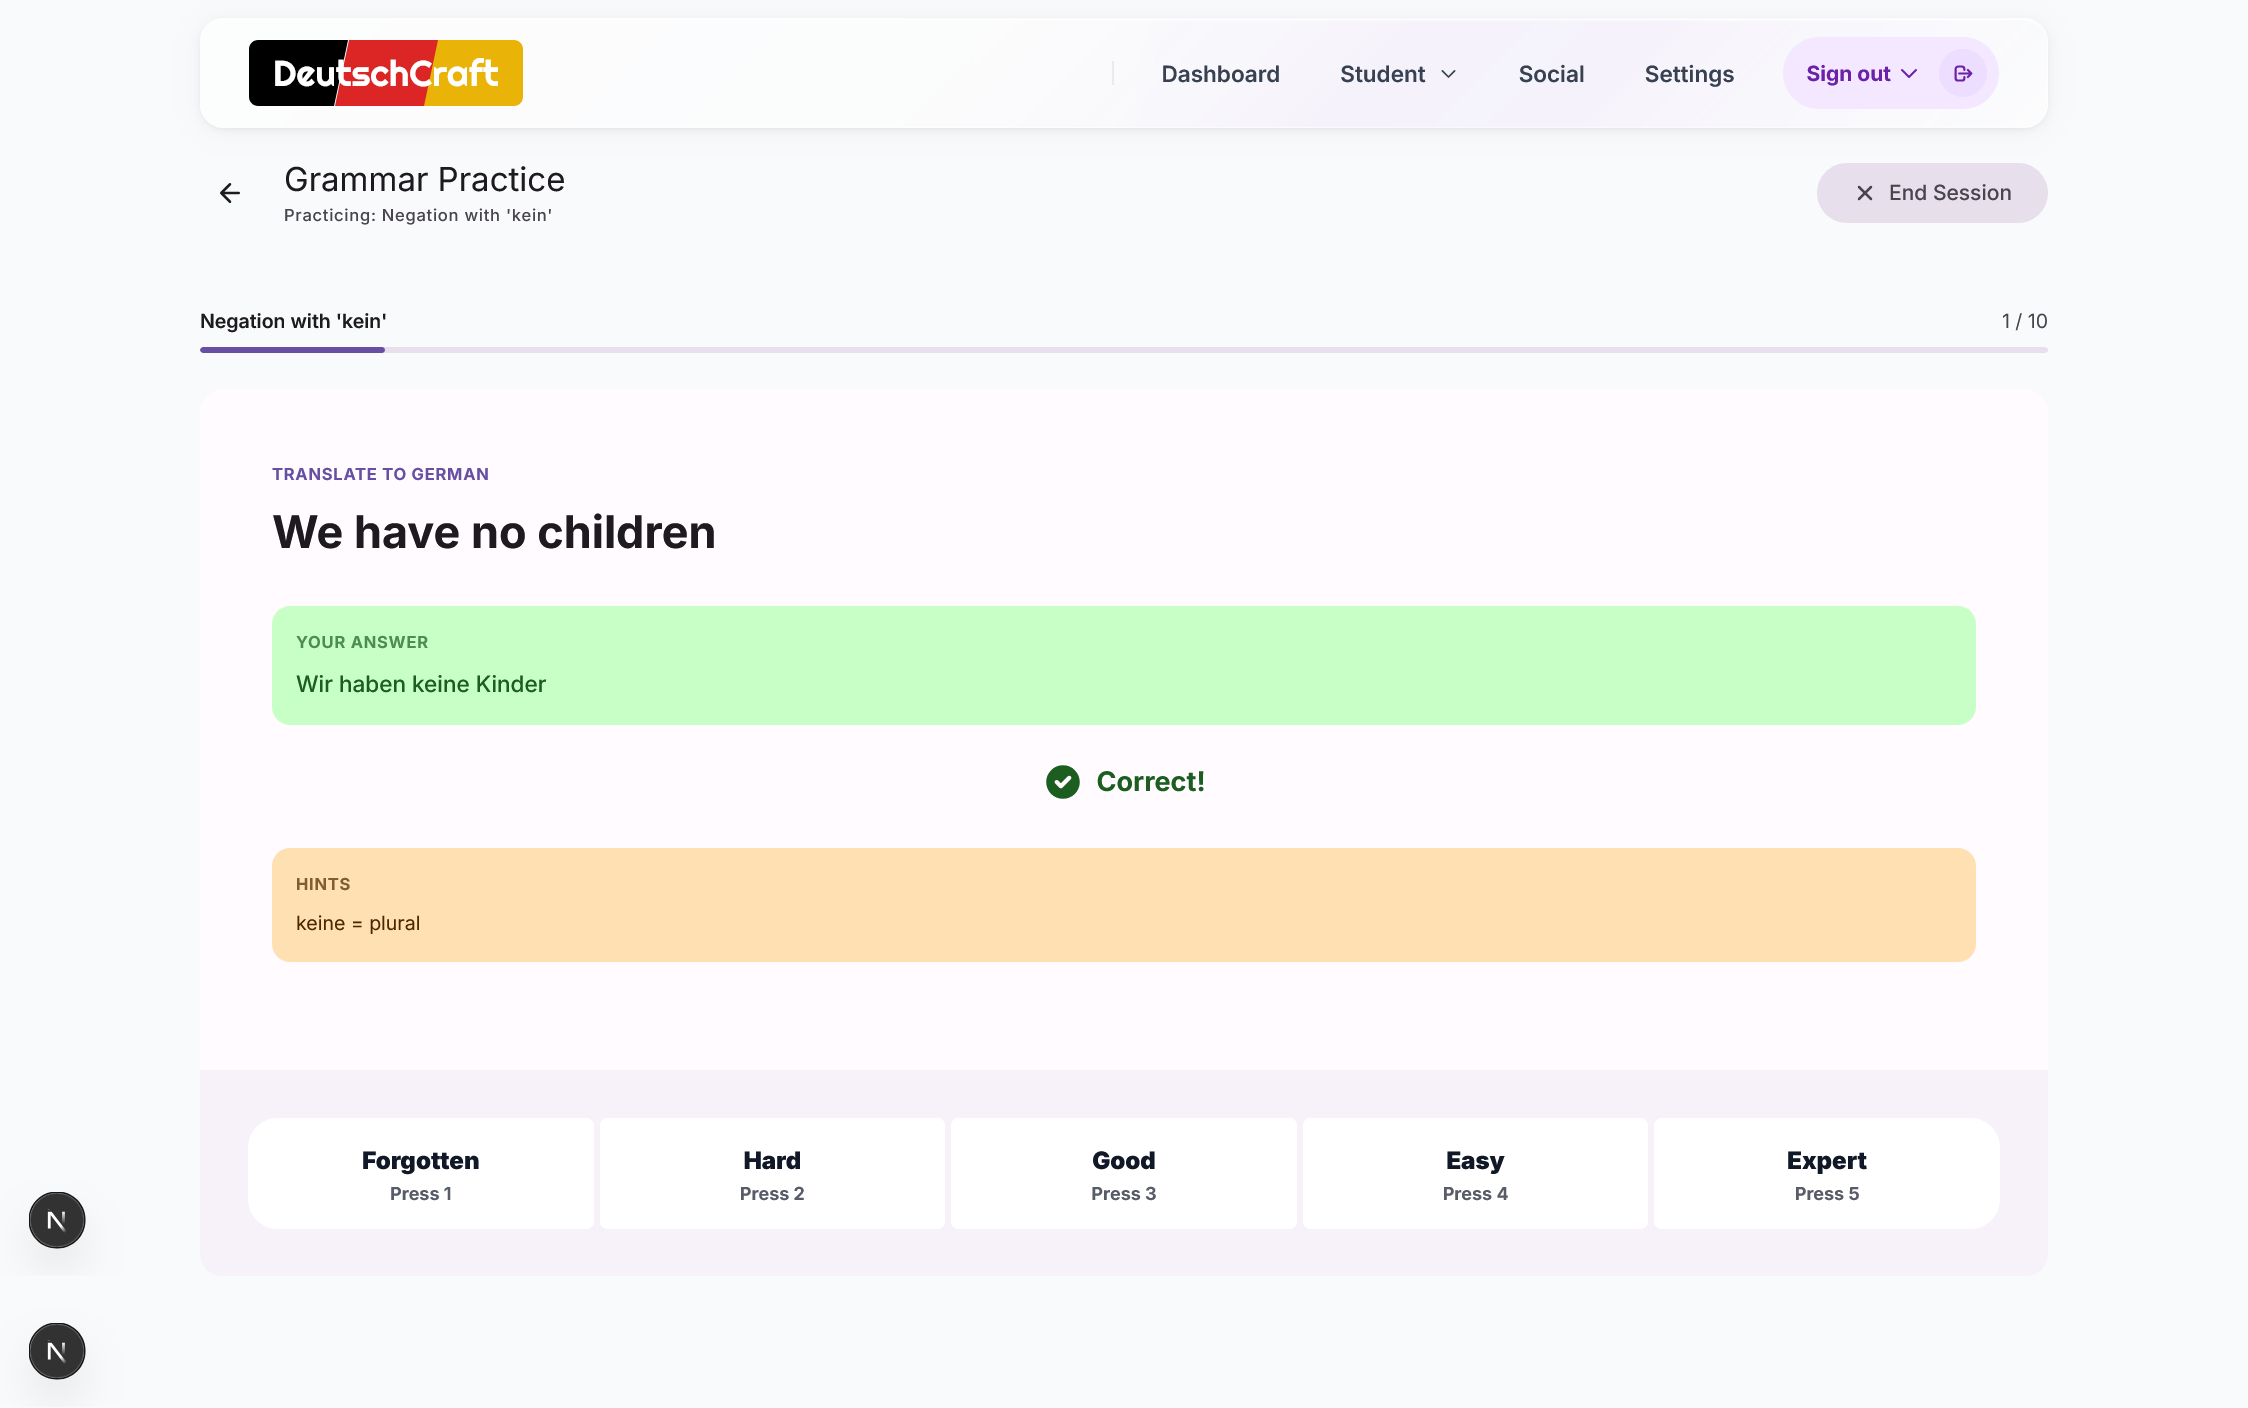Click the session progress bar

tap(1123, 350)
